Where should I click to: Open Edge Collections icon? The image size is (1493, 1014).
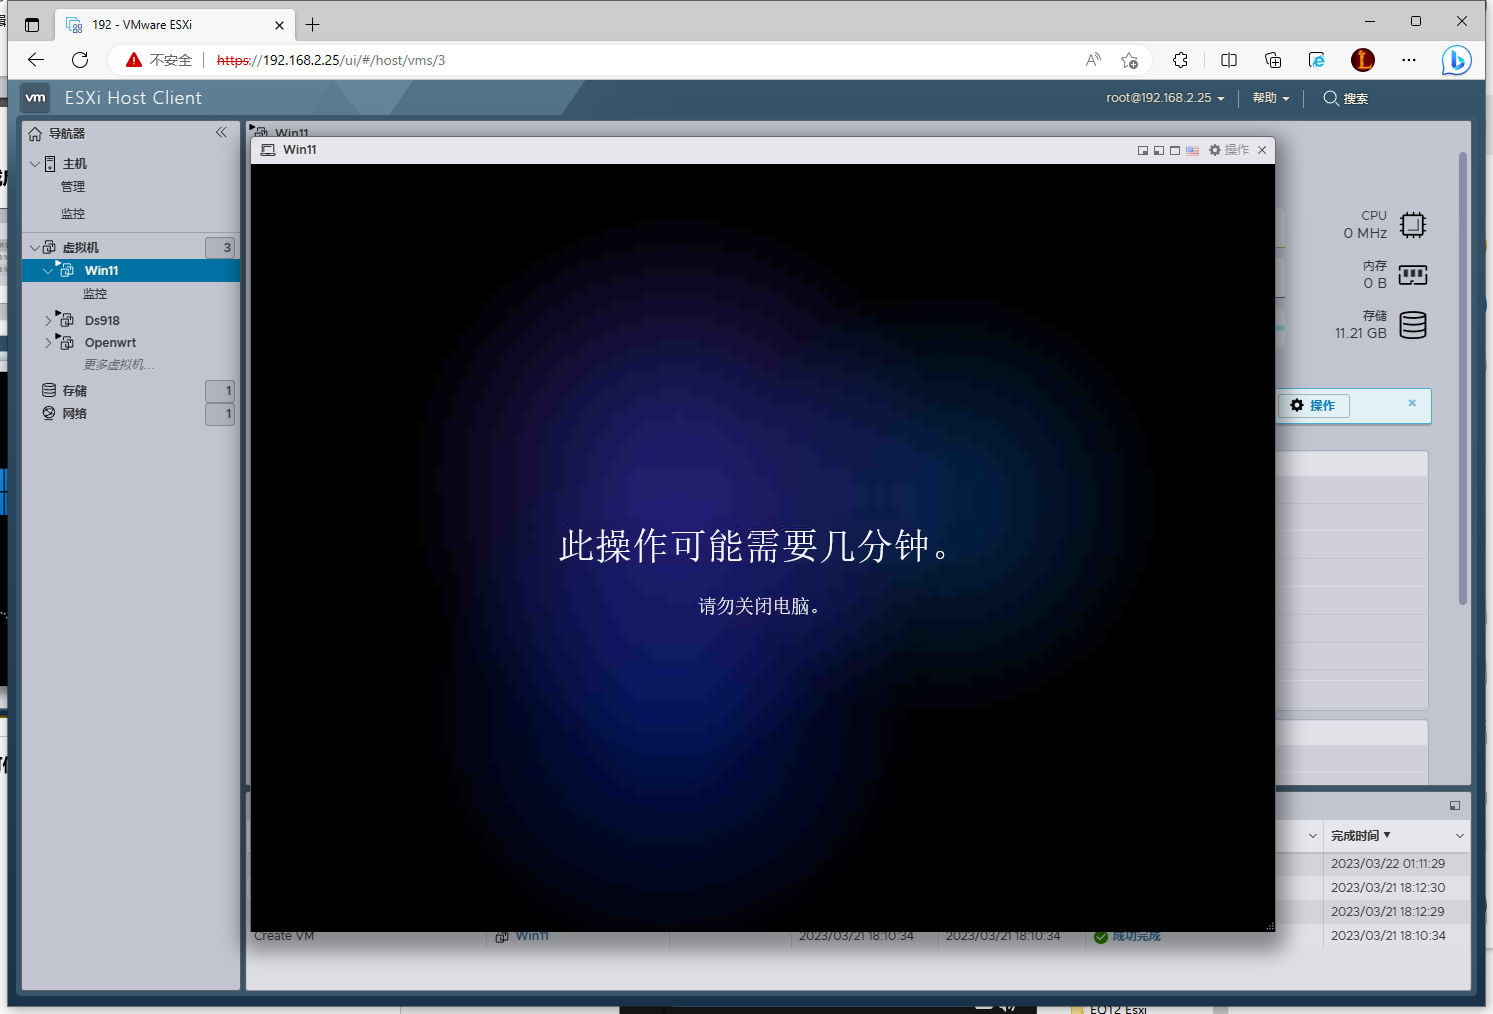1273,60
